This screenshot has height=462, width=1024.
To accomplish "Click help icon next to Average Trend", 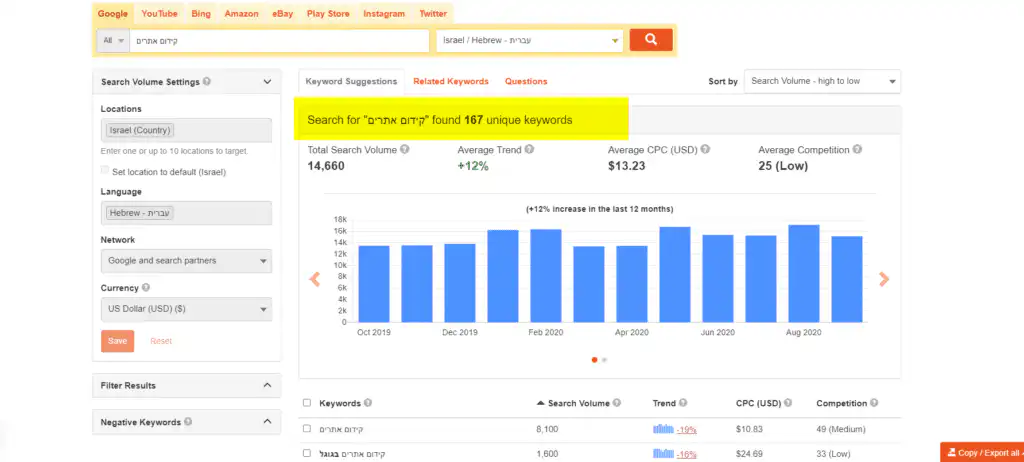I will 529,150.
